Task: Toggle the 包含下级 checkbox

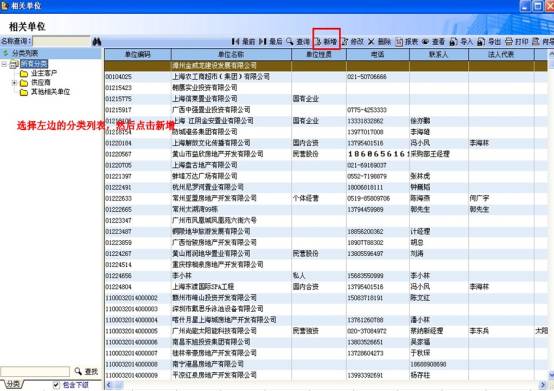Action: (x=56, y=385)
